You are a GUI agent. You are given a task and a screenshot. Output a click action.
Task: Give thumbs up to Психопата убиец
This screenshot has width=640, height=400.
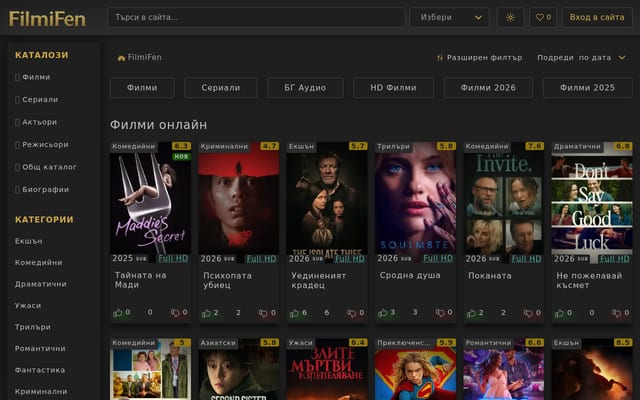pos(210,313)
